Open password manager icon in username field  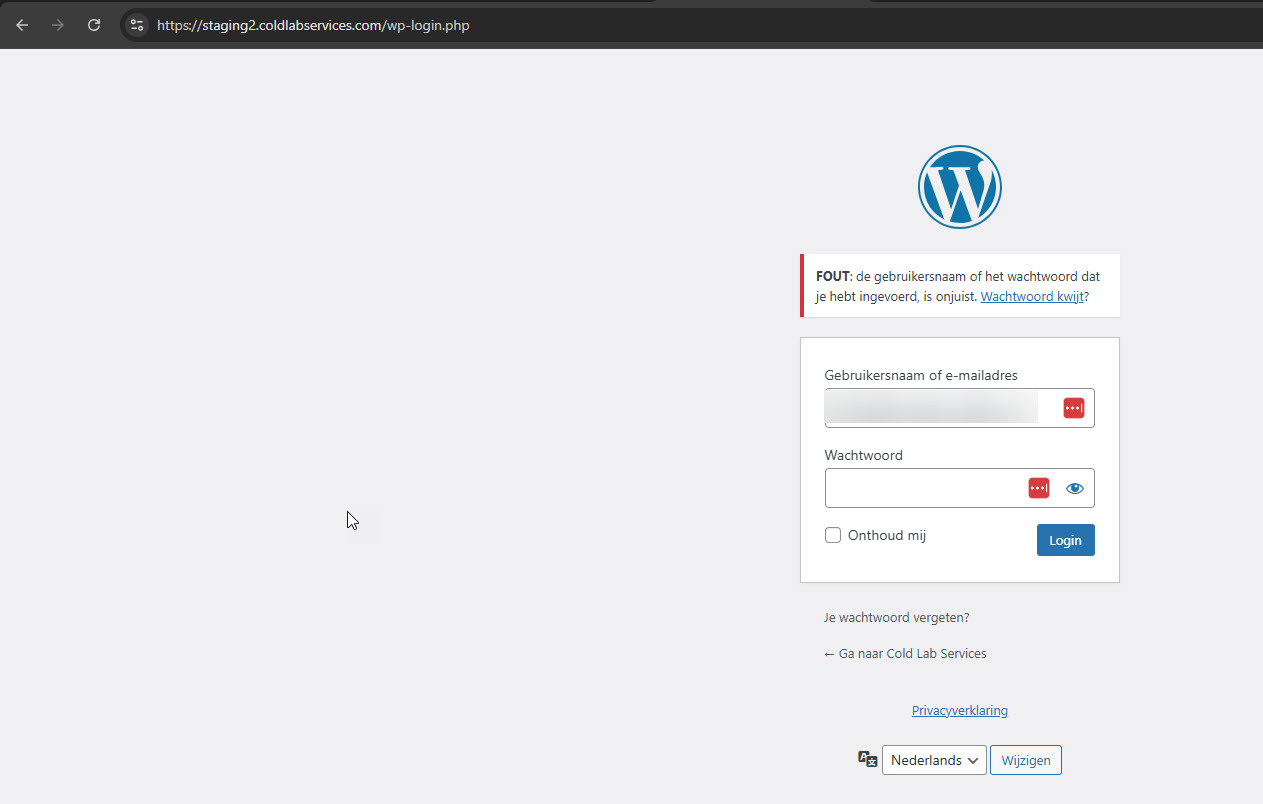pyautogui.click(x=1073, y=408)
